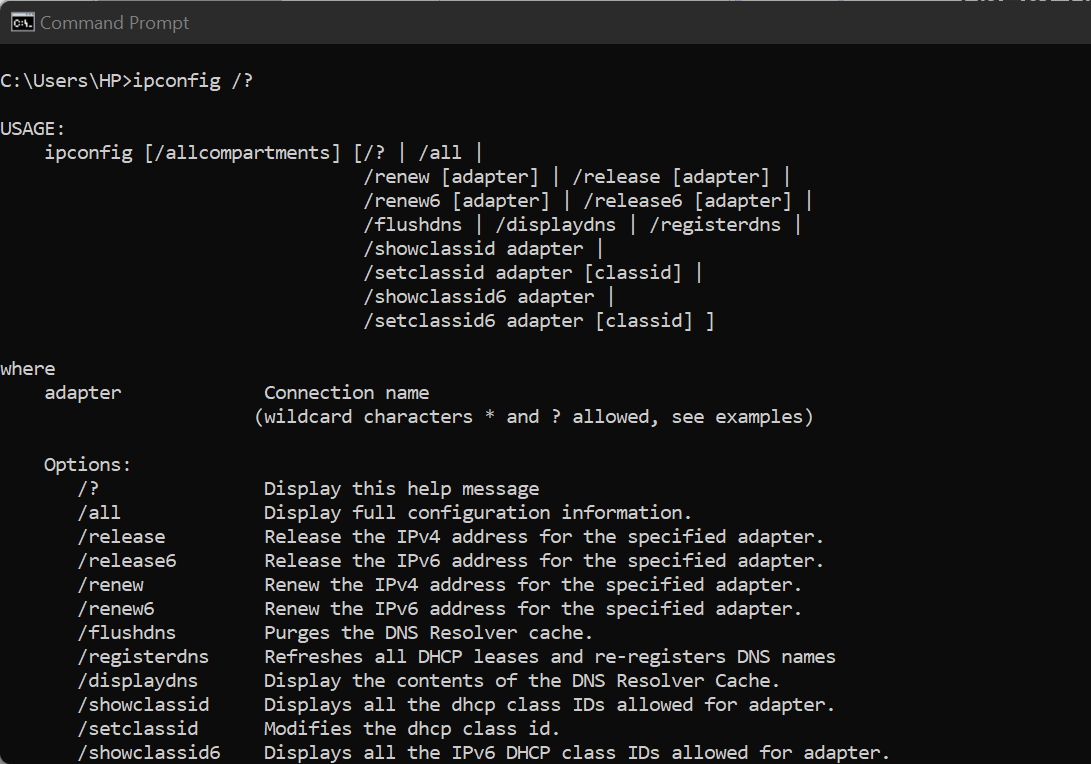Viewport: 1091px width, 764px height.
Task: Click the wildcard characters note line
Action: coord(533,417)
